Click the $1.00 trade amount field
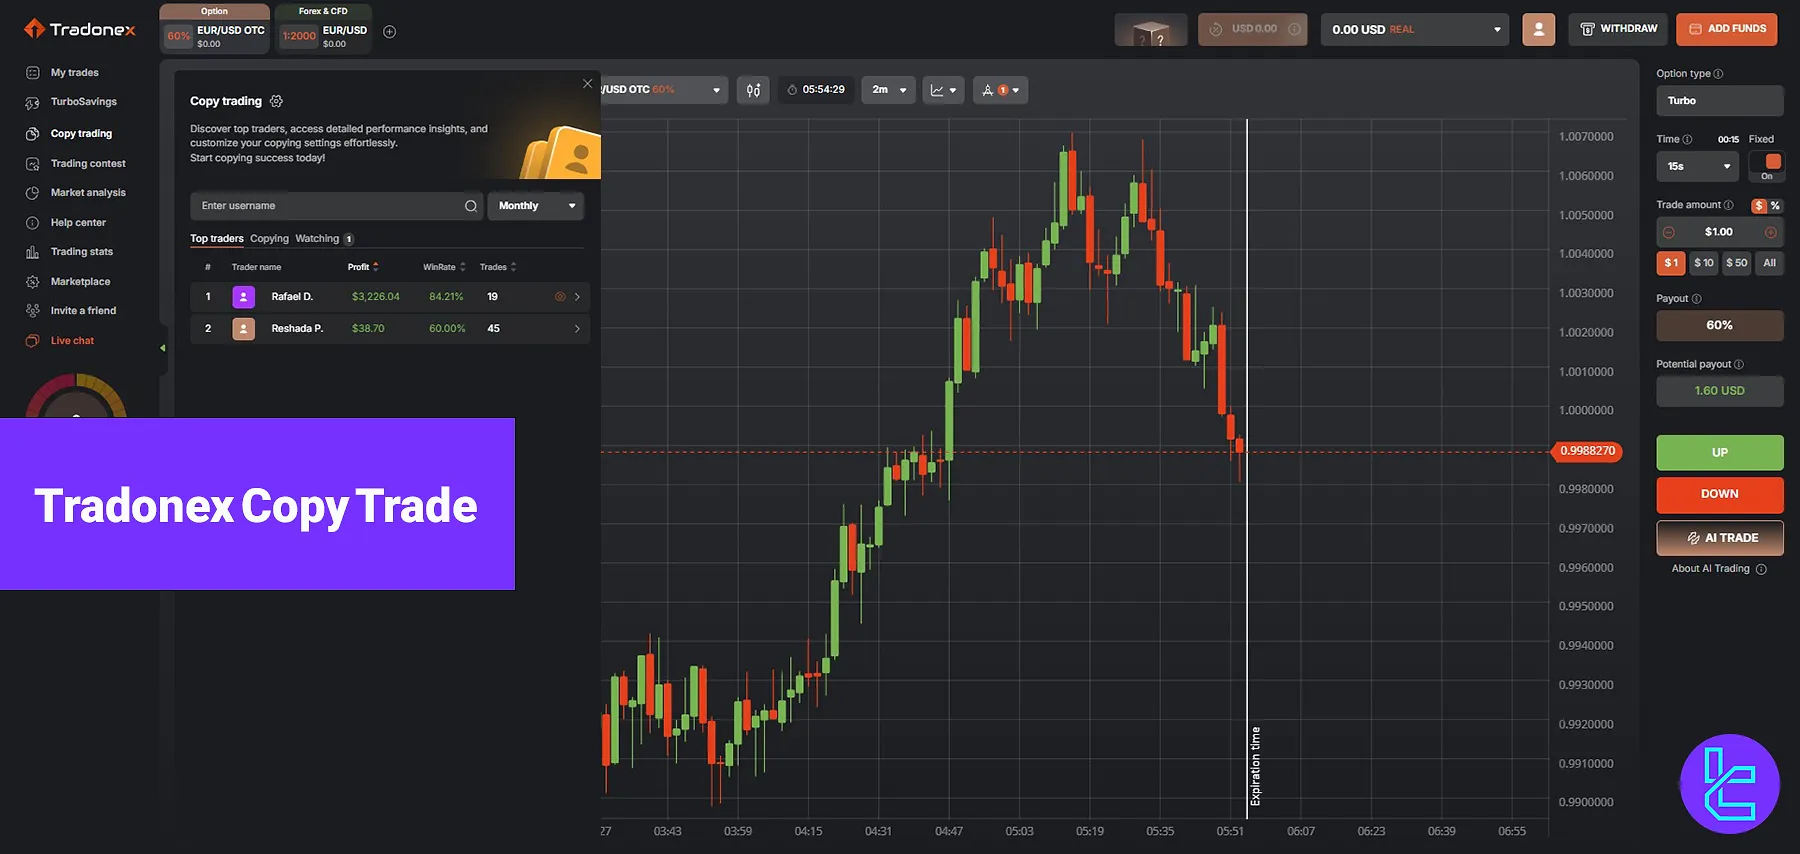 pos(1719,232)
